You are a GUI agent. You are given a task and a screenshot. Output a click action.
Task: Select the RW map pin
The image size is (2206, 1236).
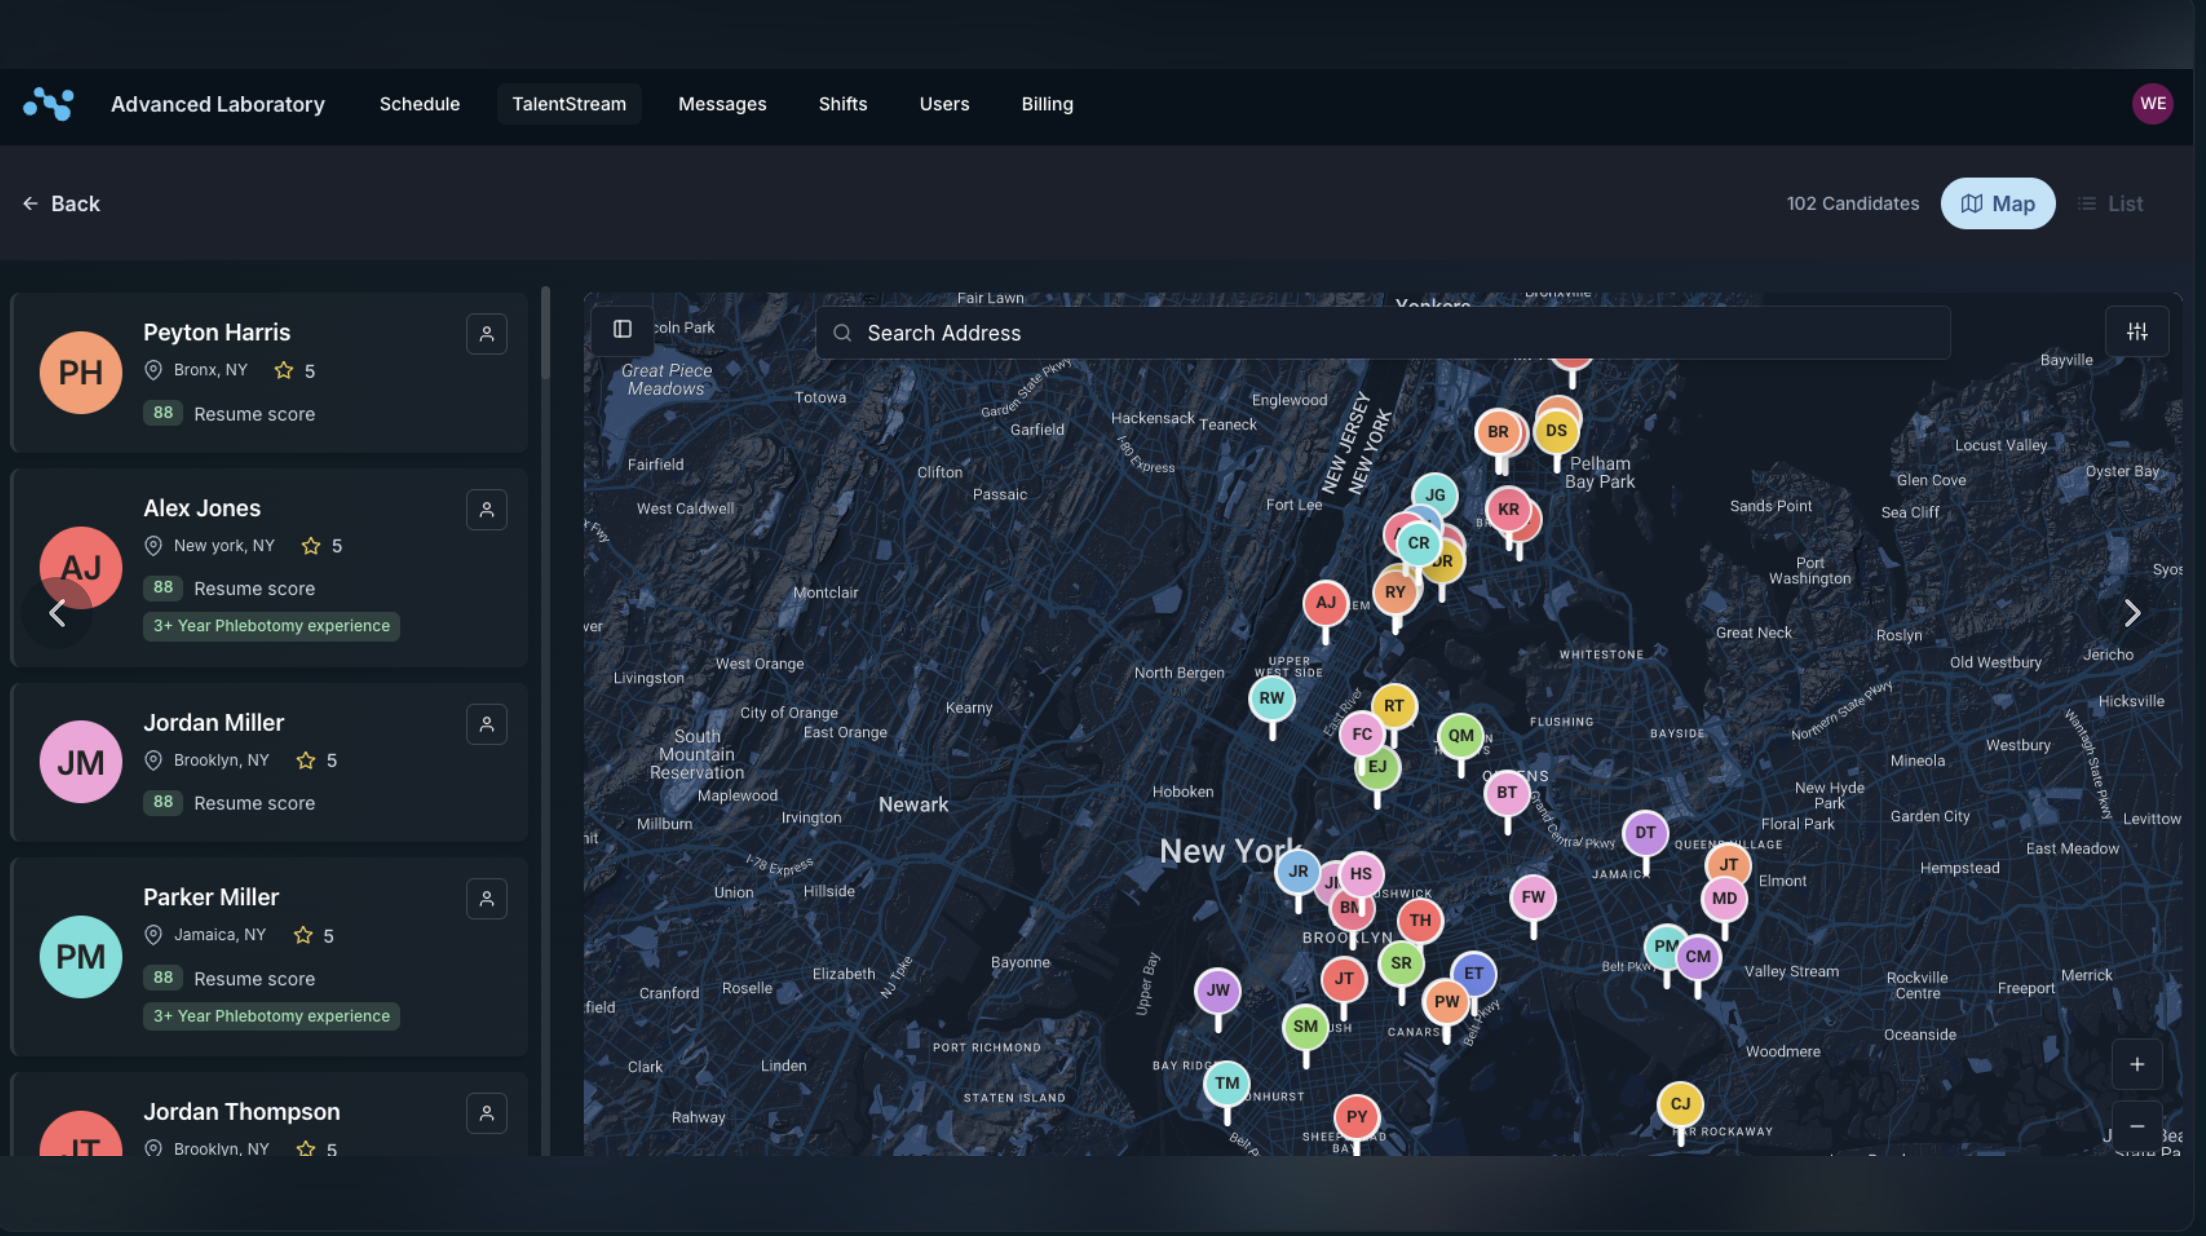coord(1271,699)
